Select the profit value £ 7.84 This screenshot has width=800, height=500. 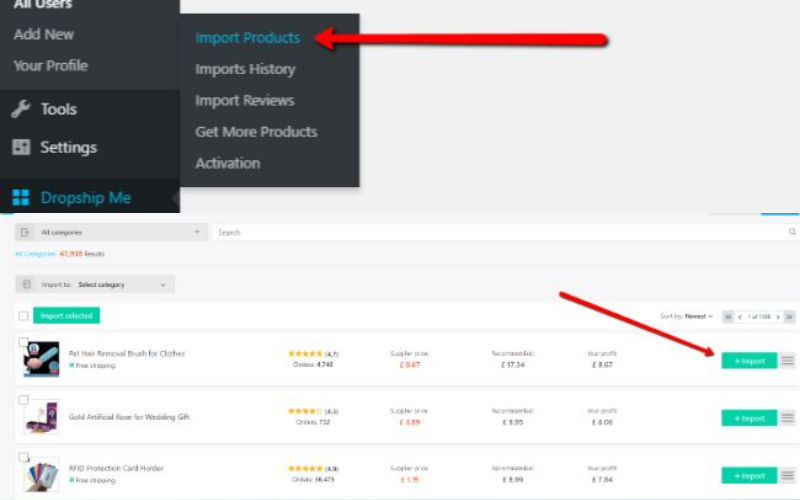602,479
